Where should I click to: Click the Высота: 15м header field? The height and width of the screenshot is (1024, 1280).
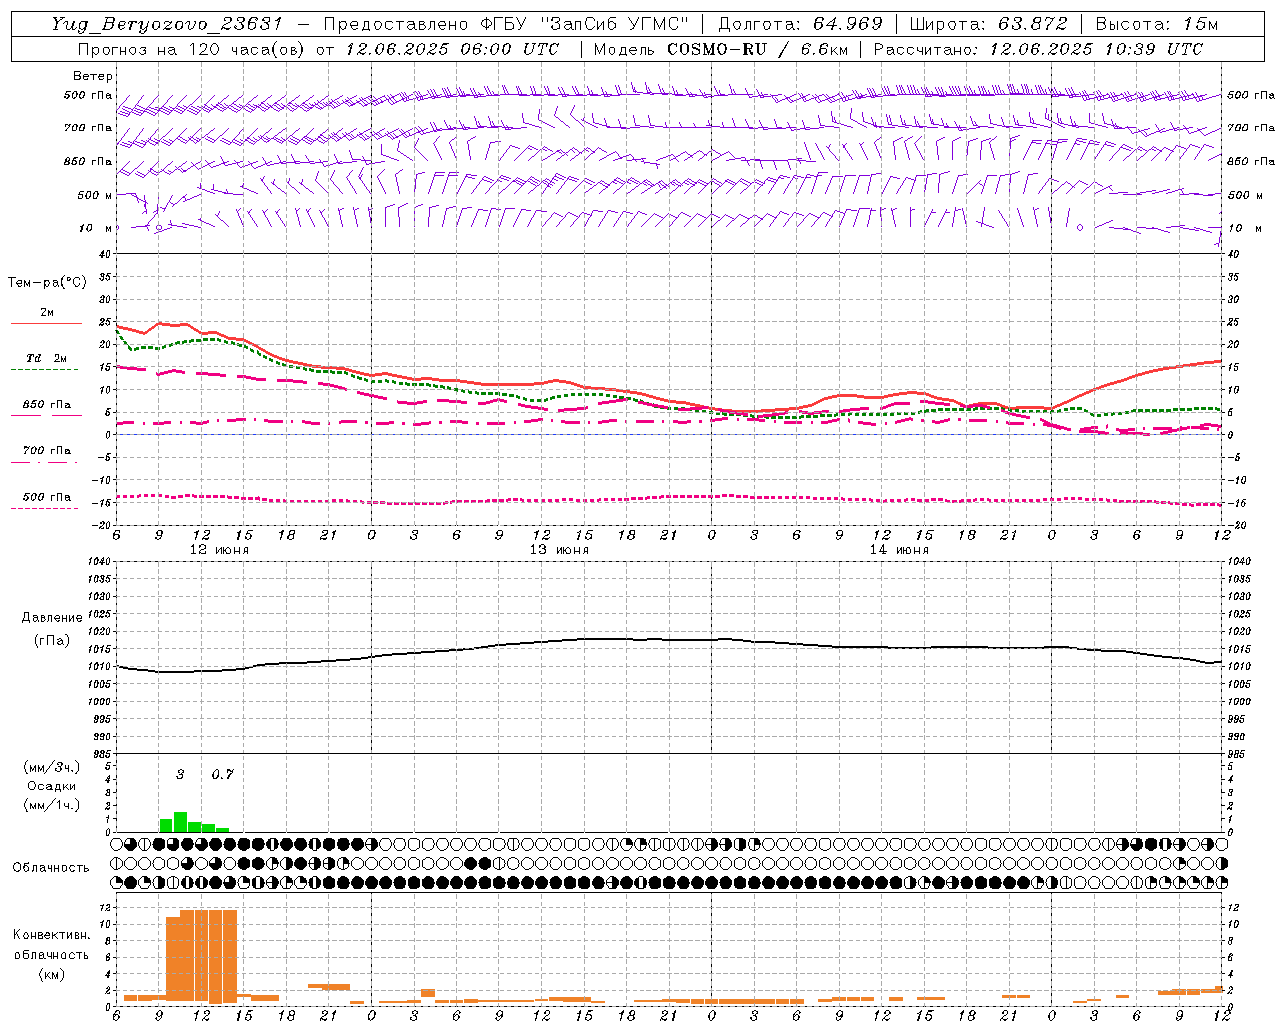tap(1157, 24)
